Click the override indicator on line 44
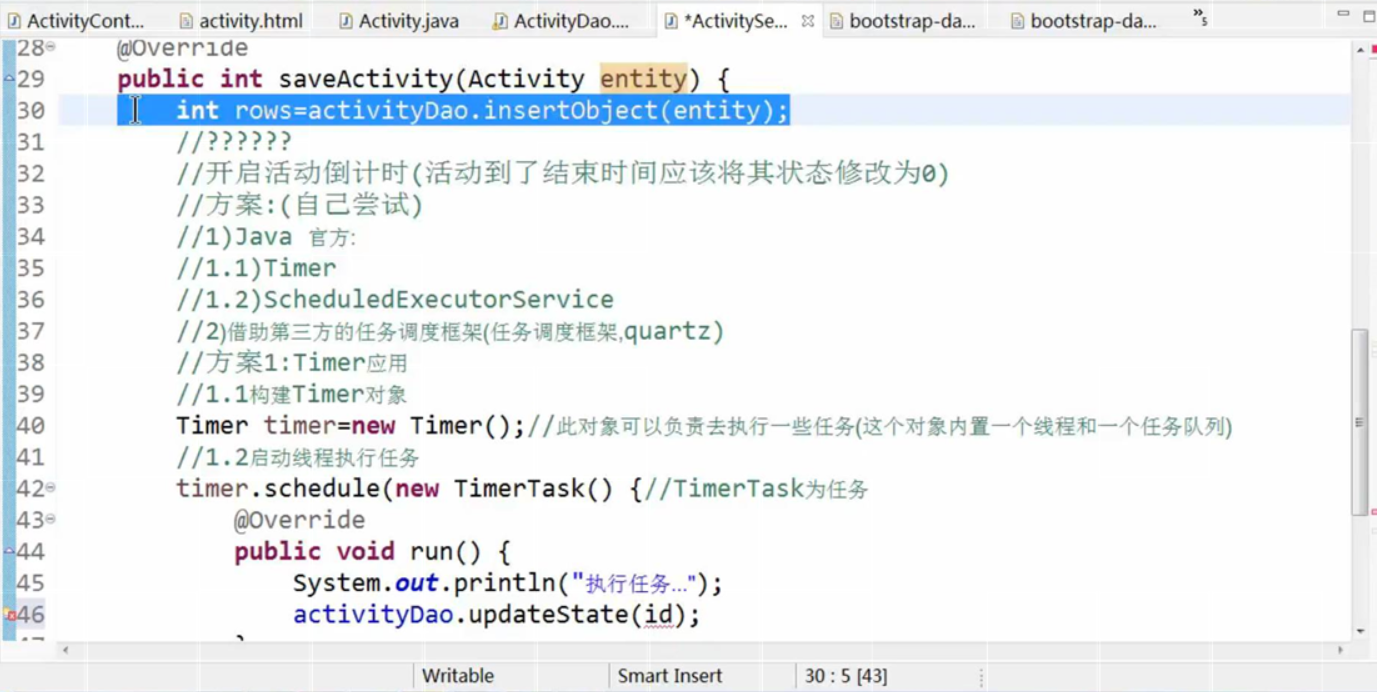Screen dimensions: 1377x692 (9, 550)
